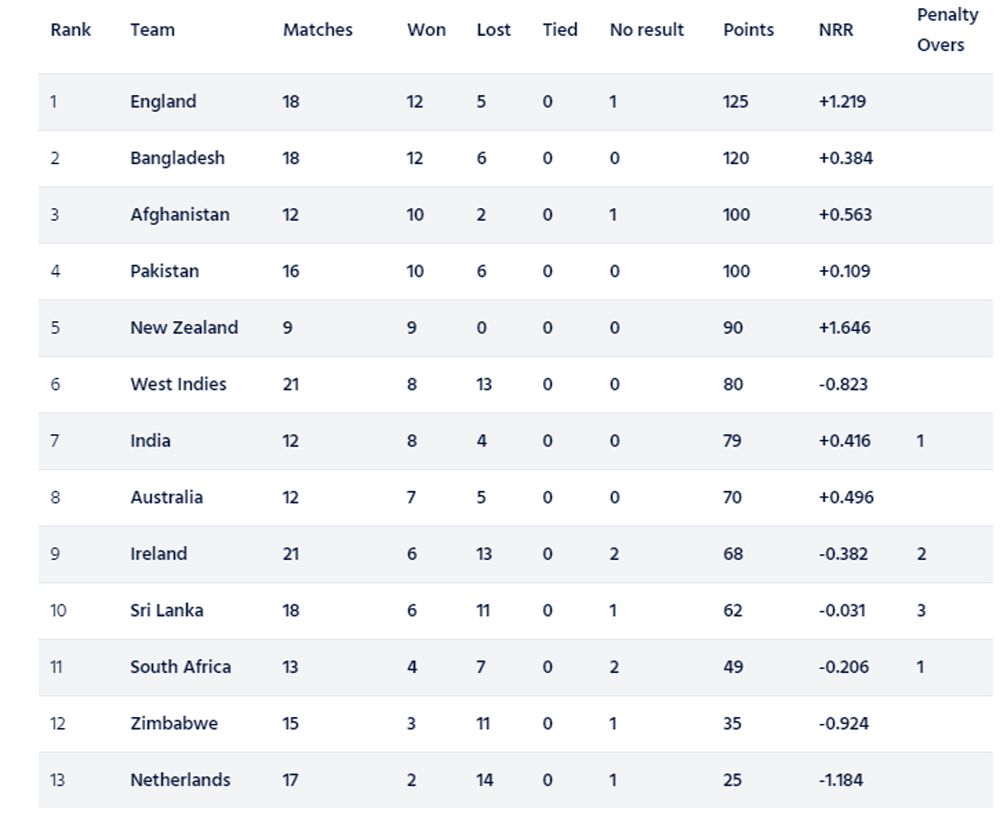The image size is (1000, 815).
Task: Click the NRR column header
Action: coord(835,30)
